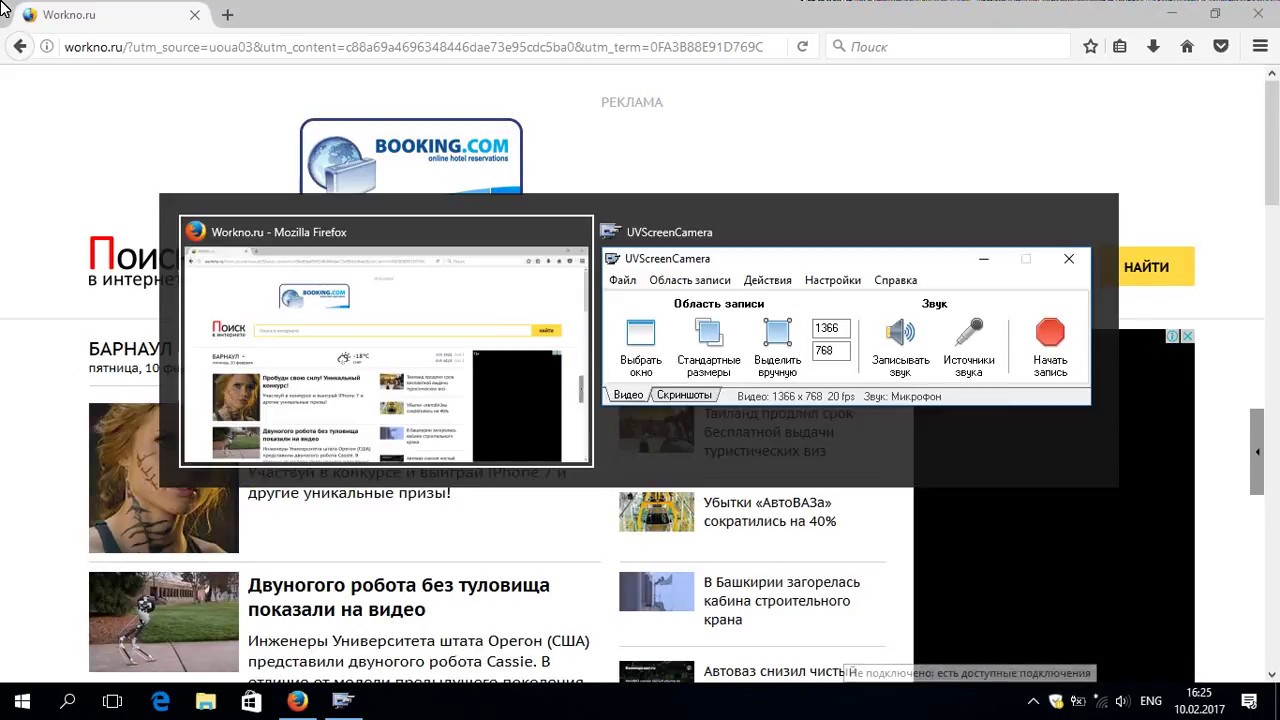Screen dimensions: 1280x720
Task: Open the Таиланд продлил срок news link
Action: click(x=778, y=432)
